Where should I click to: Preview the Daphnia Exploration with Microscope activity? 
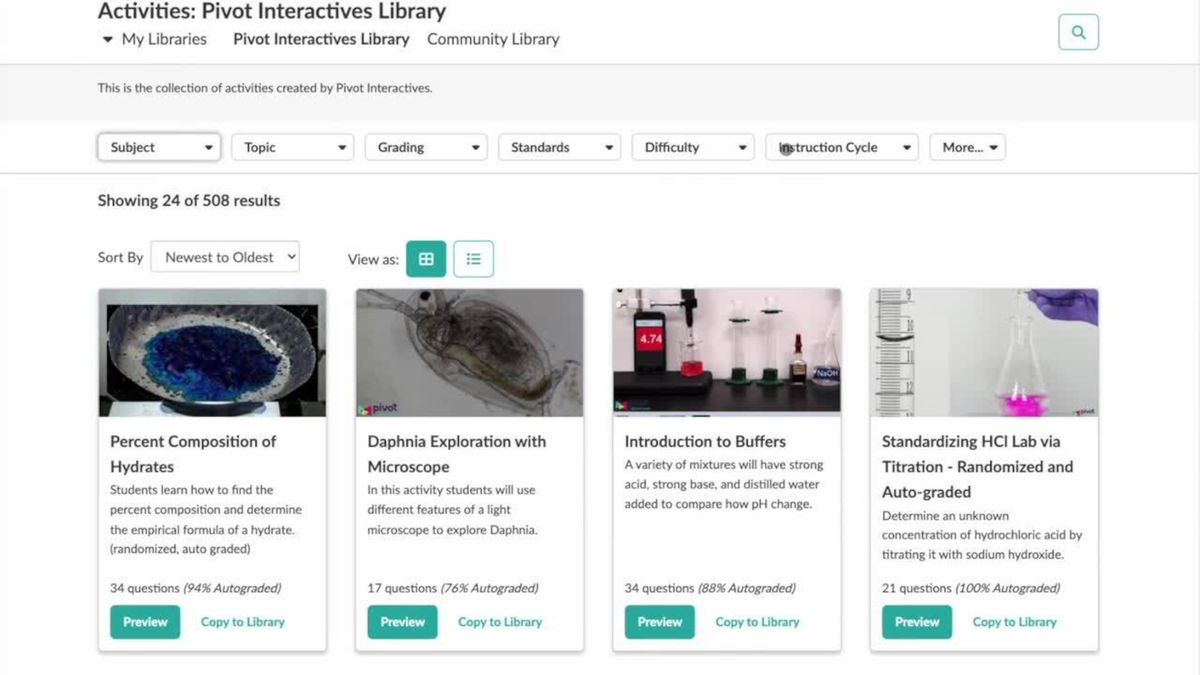pyautogui.click(x=402, y=621)
